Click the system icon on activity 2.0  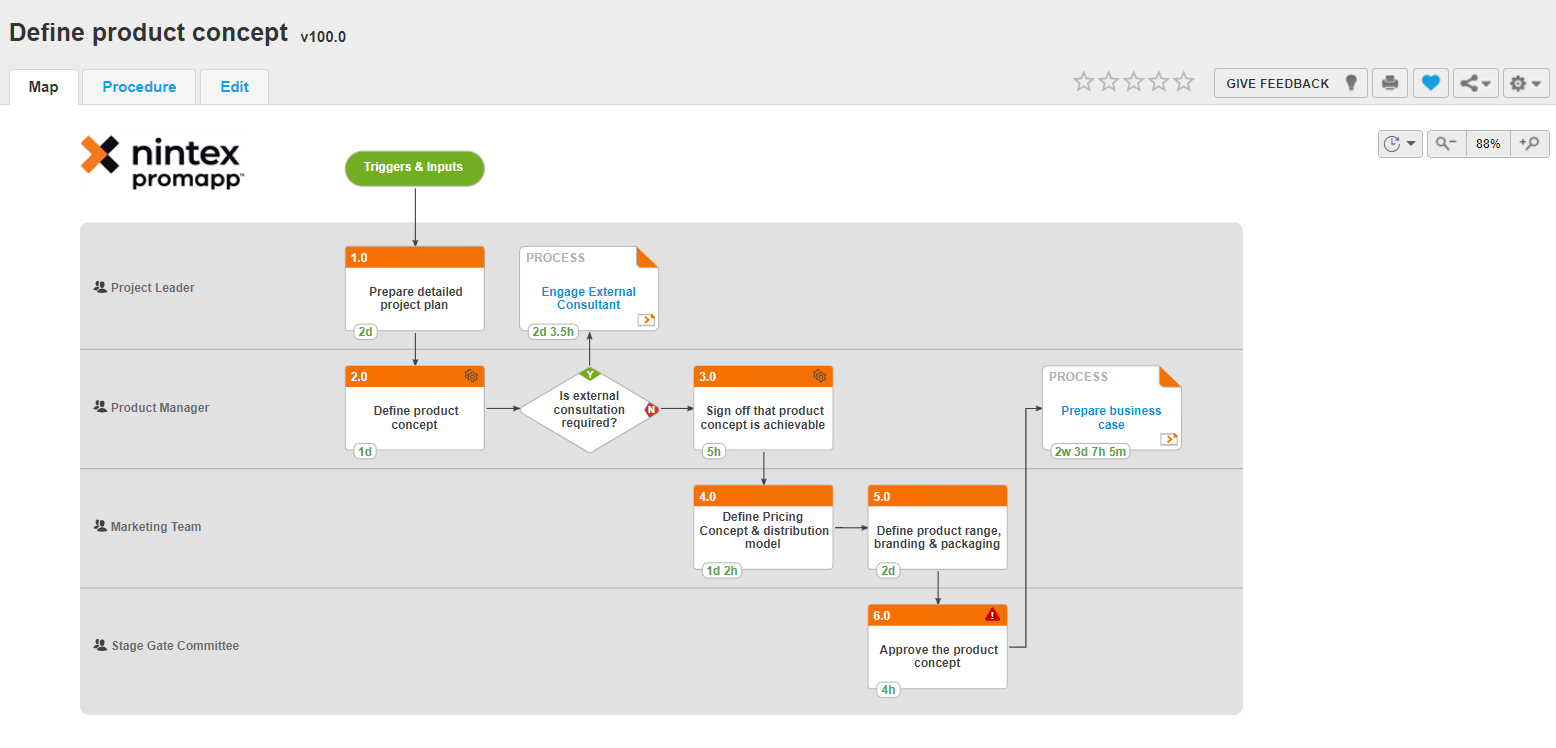[x=472, y=376]
